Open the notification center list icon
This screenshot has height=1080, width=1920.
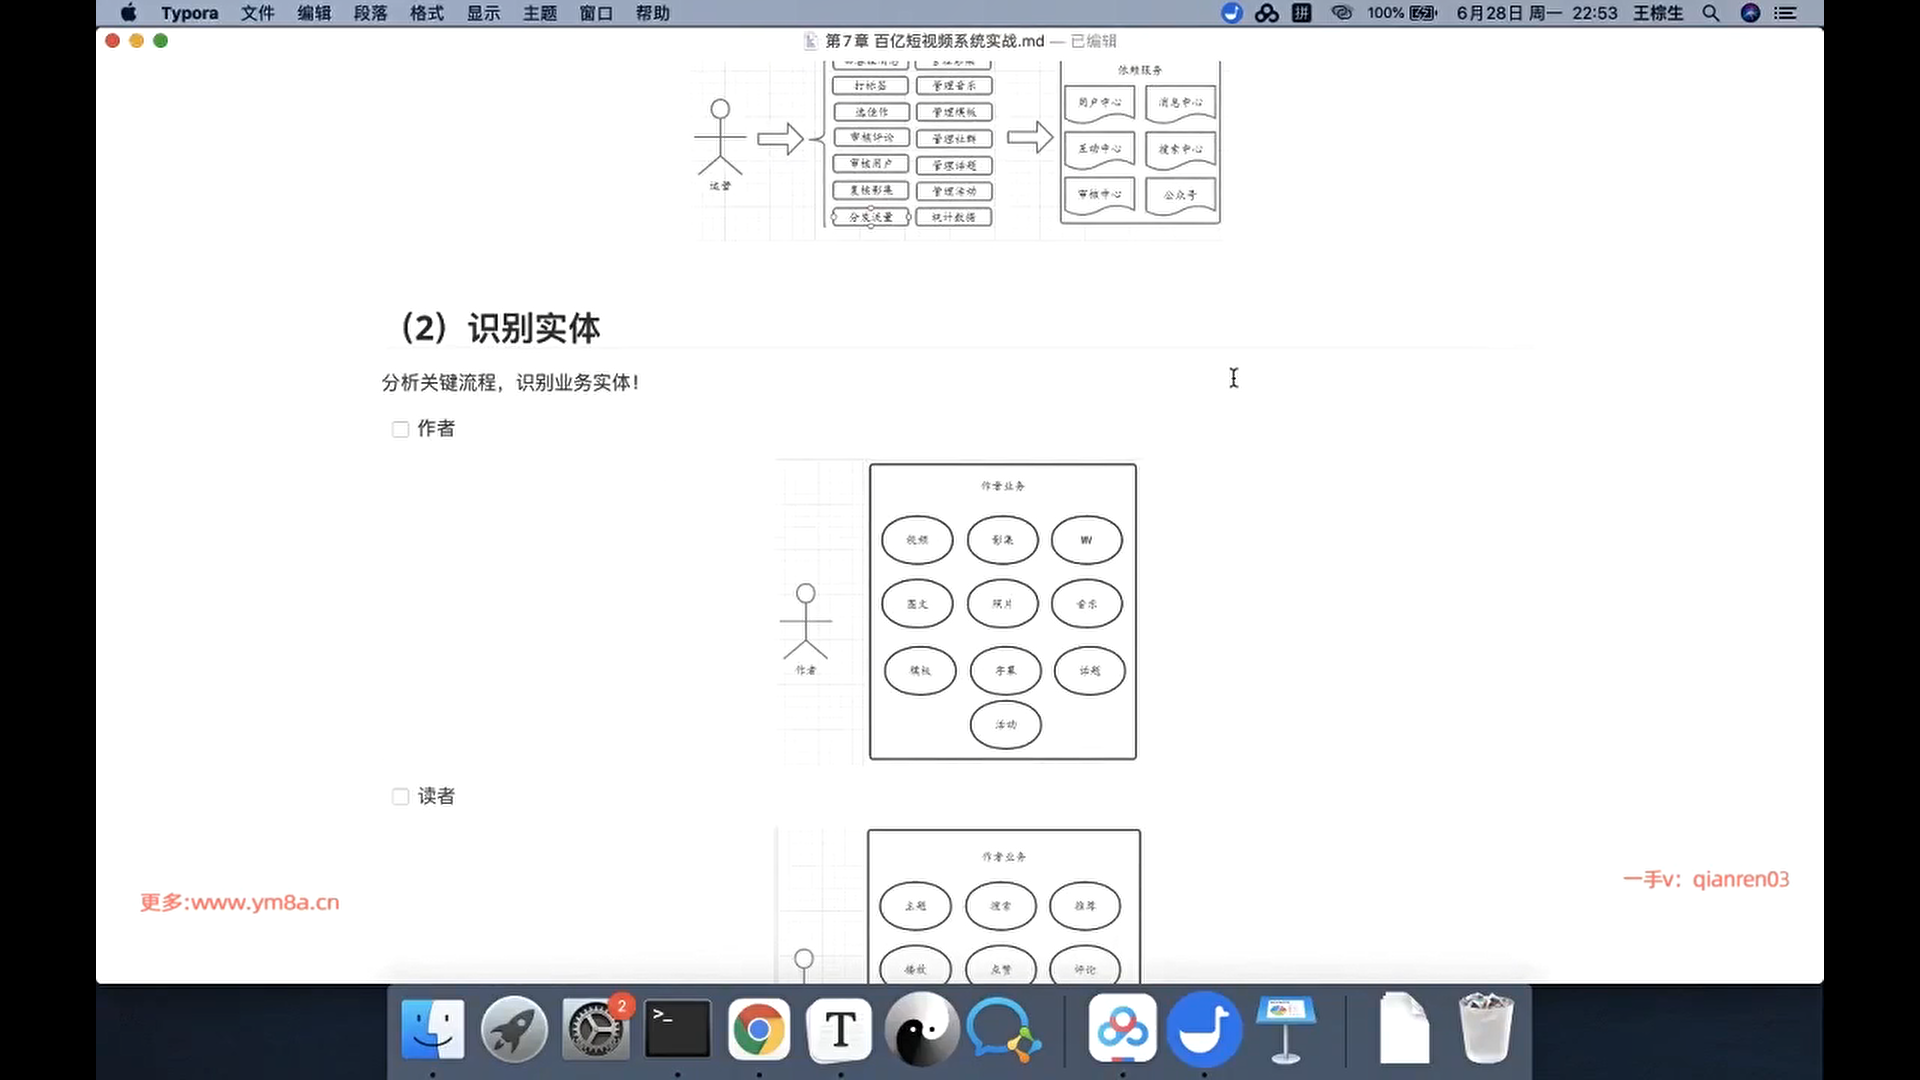point(1785,13)
